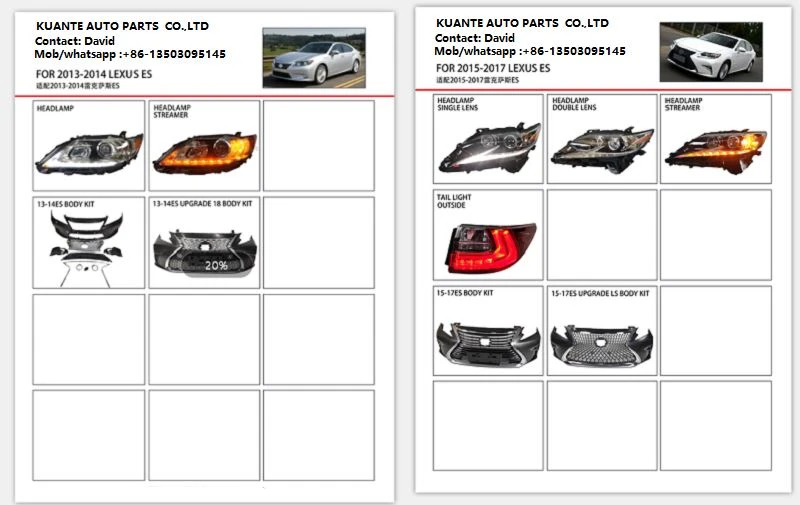The height and width of the screenshot is (505, 800).
Task: Select the KUANTE AUTO PARTS title on left page
Action: [x=122, y=26]
